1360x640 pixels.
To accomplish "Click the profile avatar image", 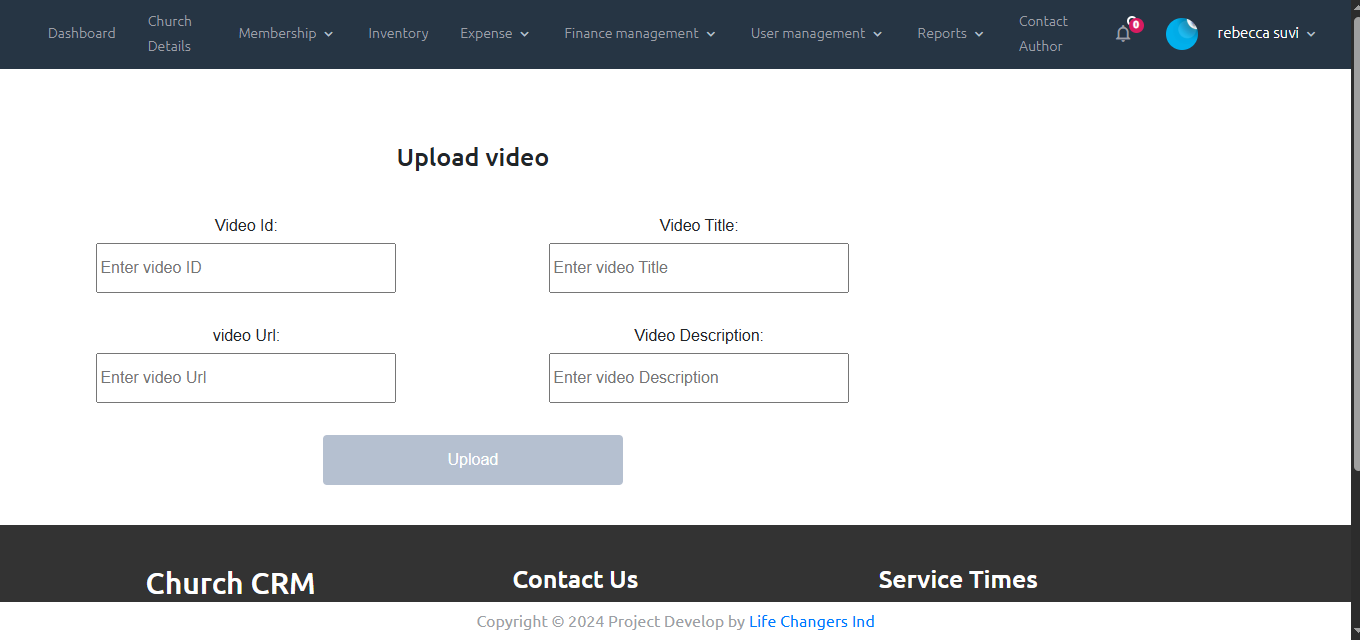I will pyautogui.click(x=1181, y=33).
